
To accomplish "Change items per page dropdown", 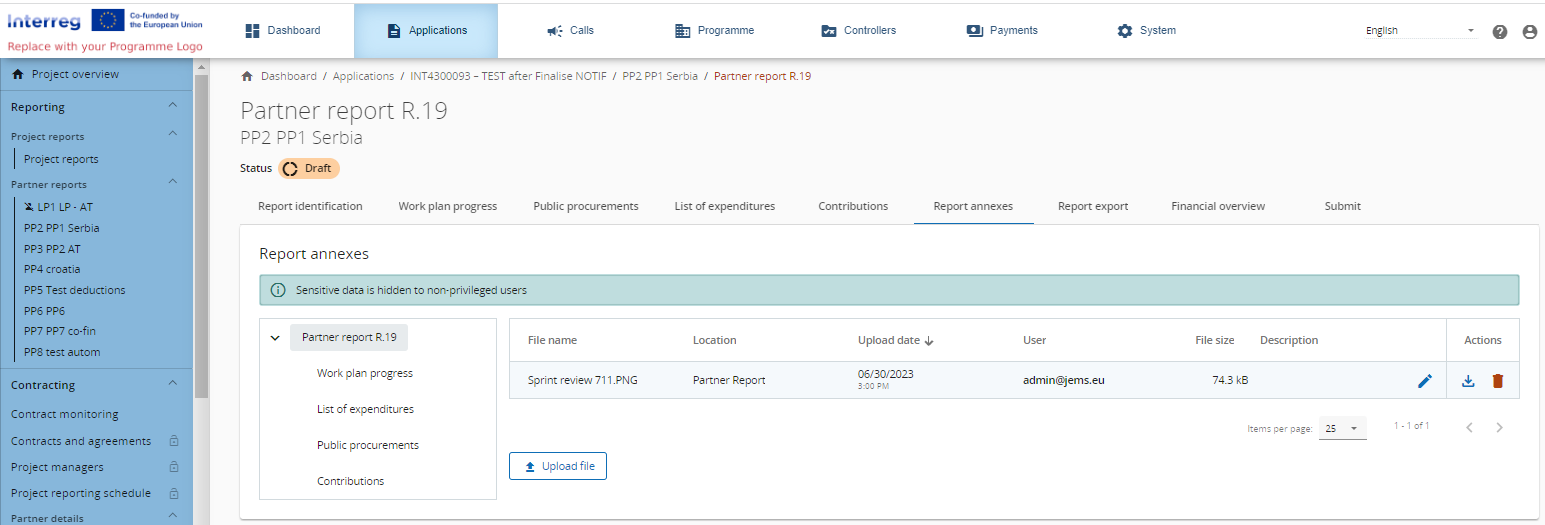I will pos(1342,428).
